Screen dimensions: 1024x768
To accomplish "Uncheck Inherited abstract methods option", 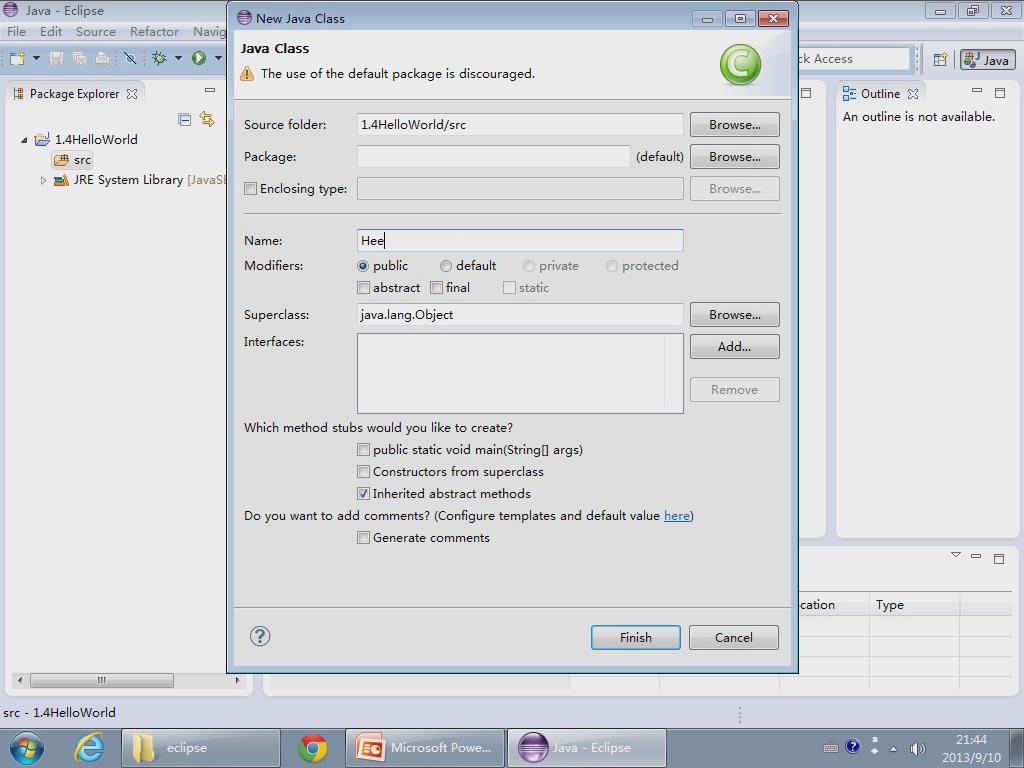I will [x=363, y=494].
